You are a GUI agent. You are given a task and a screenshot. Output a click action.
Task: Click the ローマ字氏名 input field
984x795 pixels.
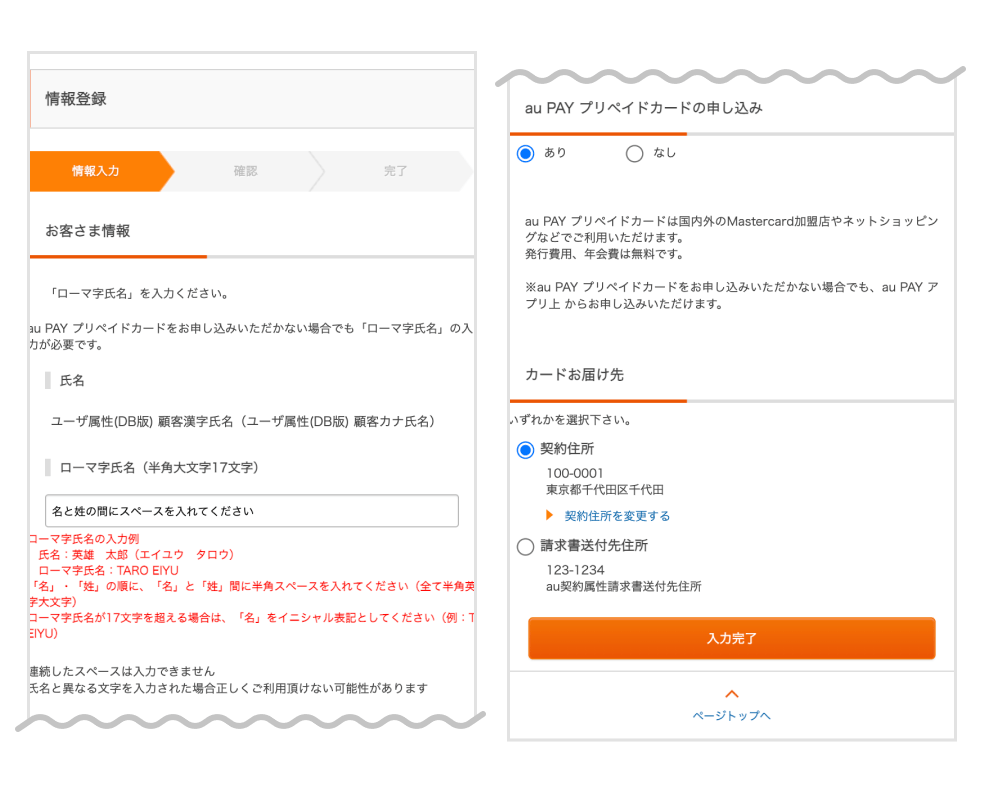click(252, 511)
